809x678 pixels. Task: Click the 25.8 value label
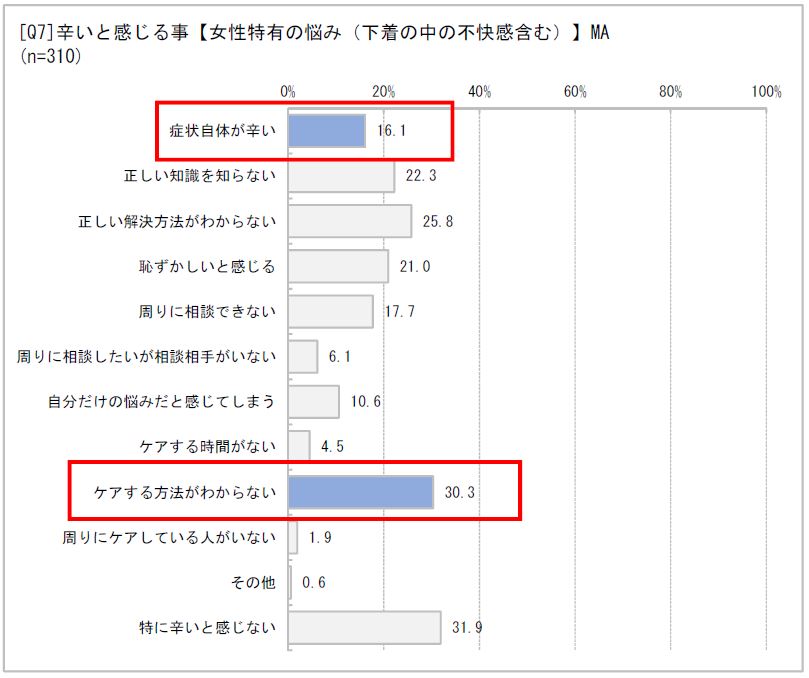438,221
